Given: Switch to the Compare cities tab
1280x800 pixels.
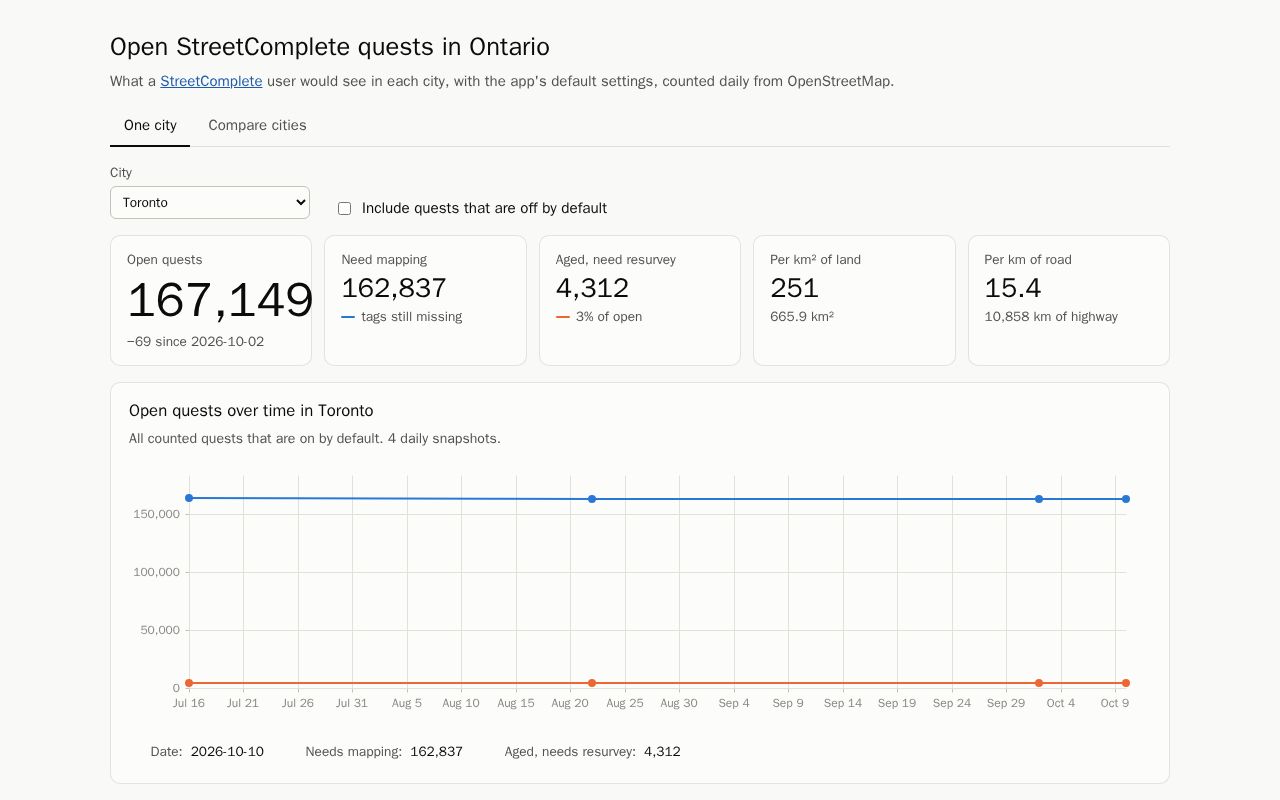Looking at the screenshot, I should tap(257, 125).
